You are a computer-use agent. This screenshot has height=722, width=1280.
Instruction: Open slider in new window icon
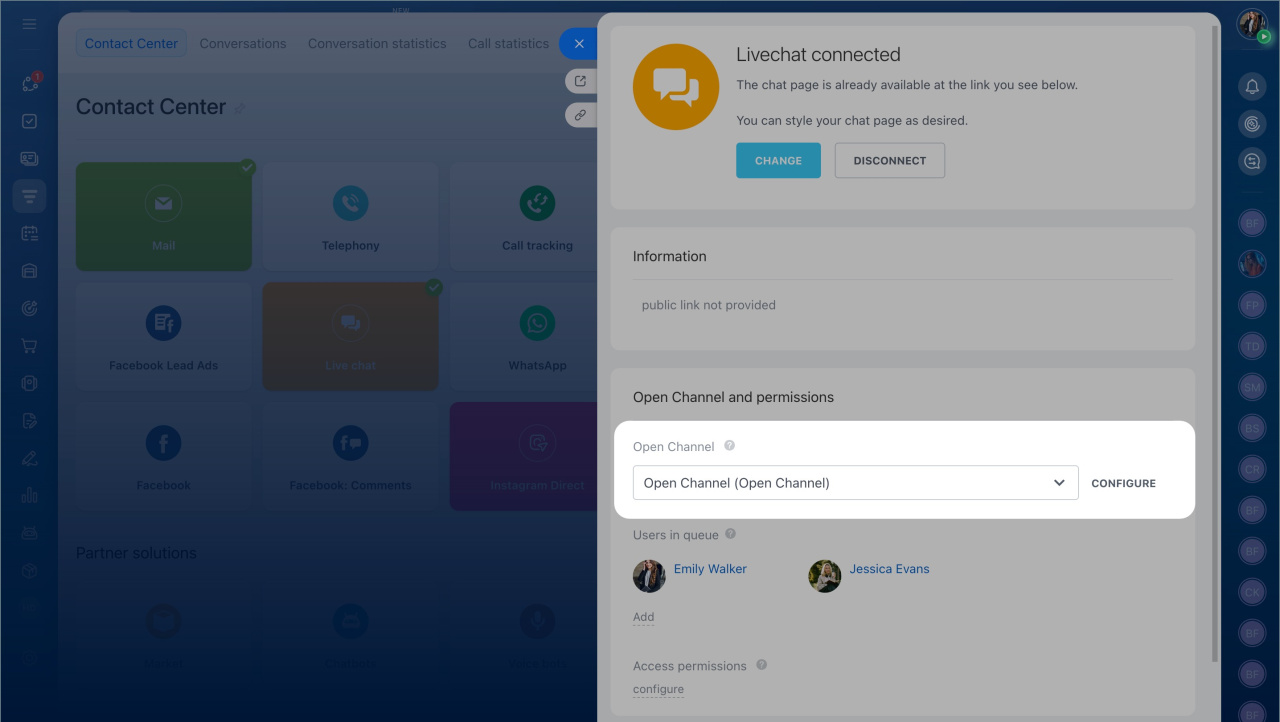click(x=580, y=81)
